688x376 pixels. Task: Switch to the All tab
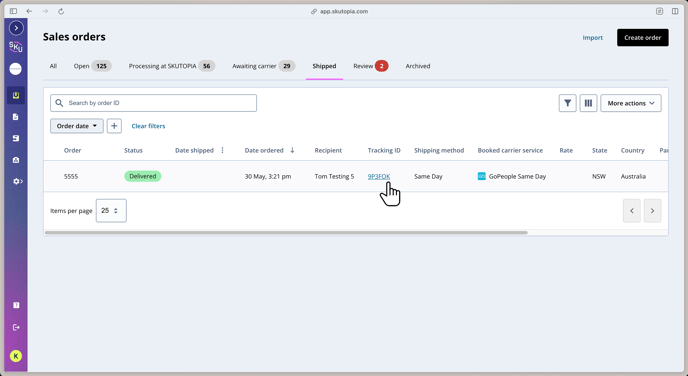point(53,66)
